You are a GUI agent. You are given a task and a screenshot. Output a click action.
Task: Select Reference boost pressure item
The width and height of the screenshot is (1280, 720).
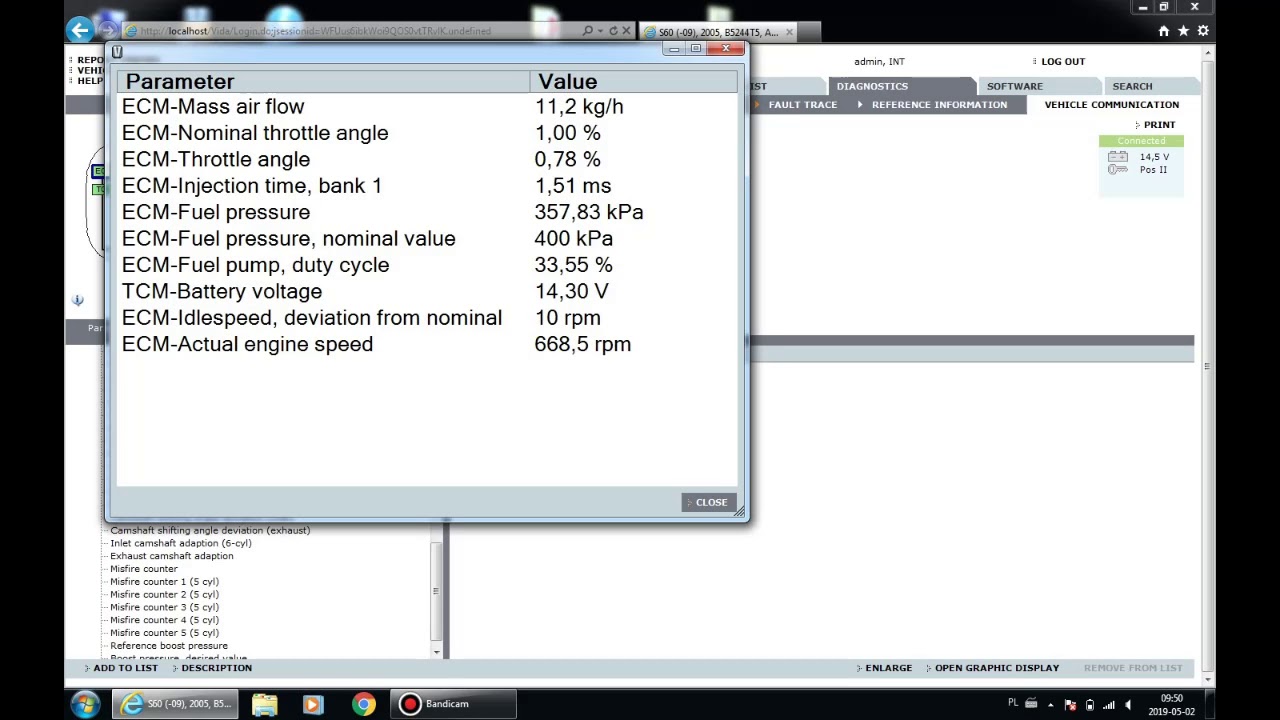pyautogui.click(x=169, y=646)
